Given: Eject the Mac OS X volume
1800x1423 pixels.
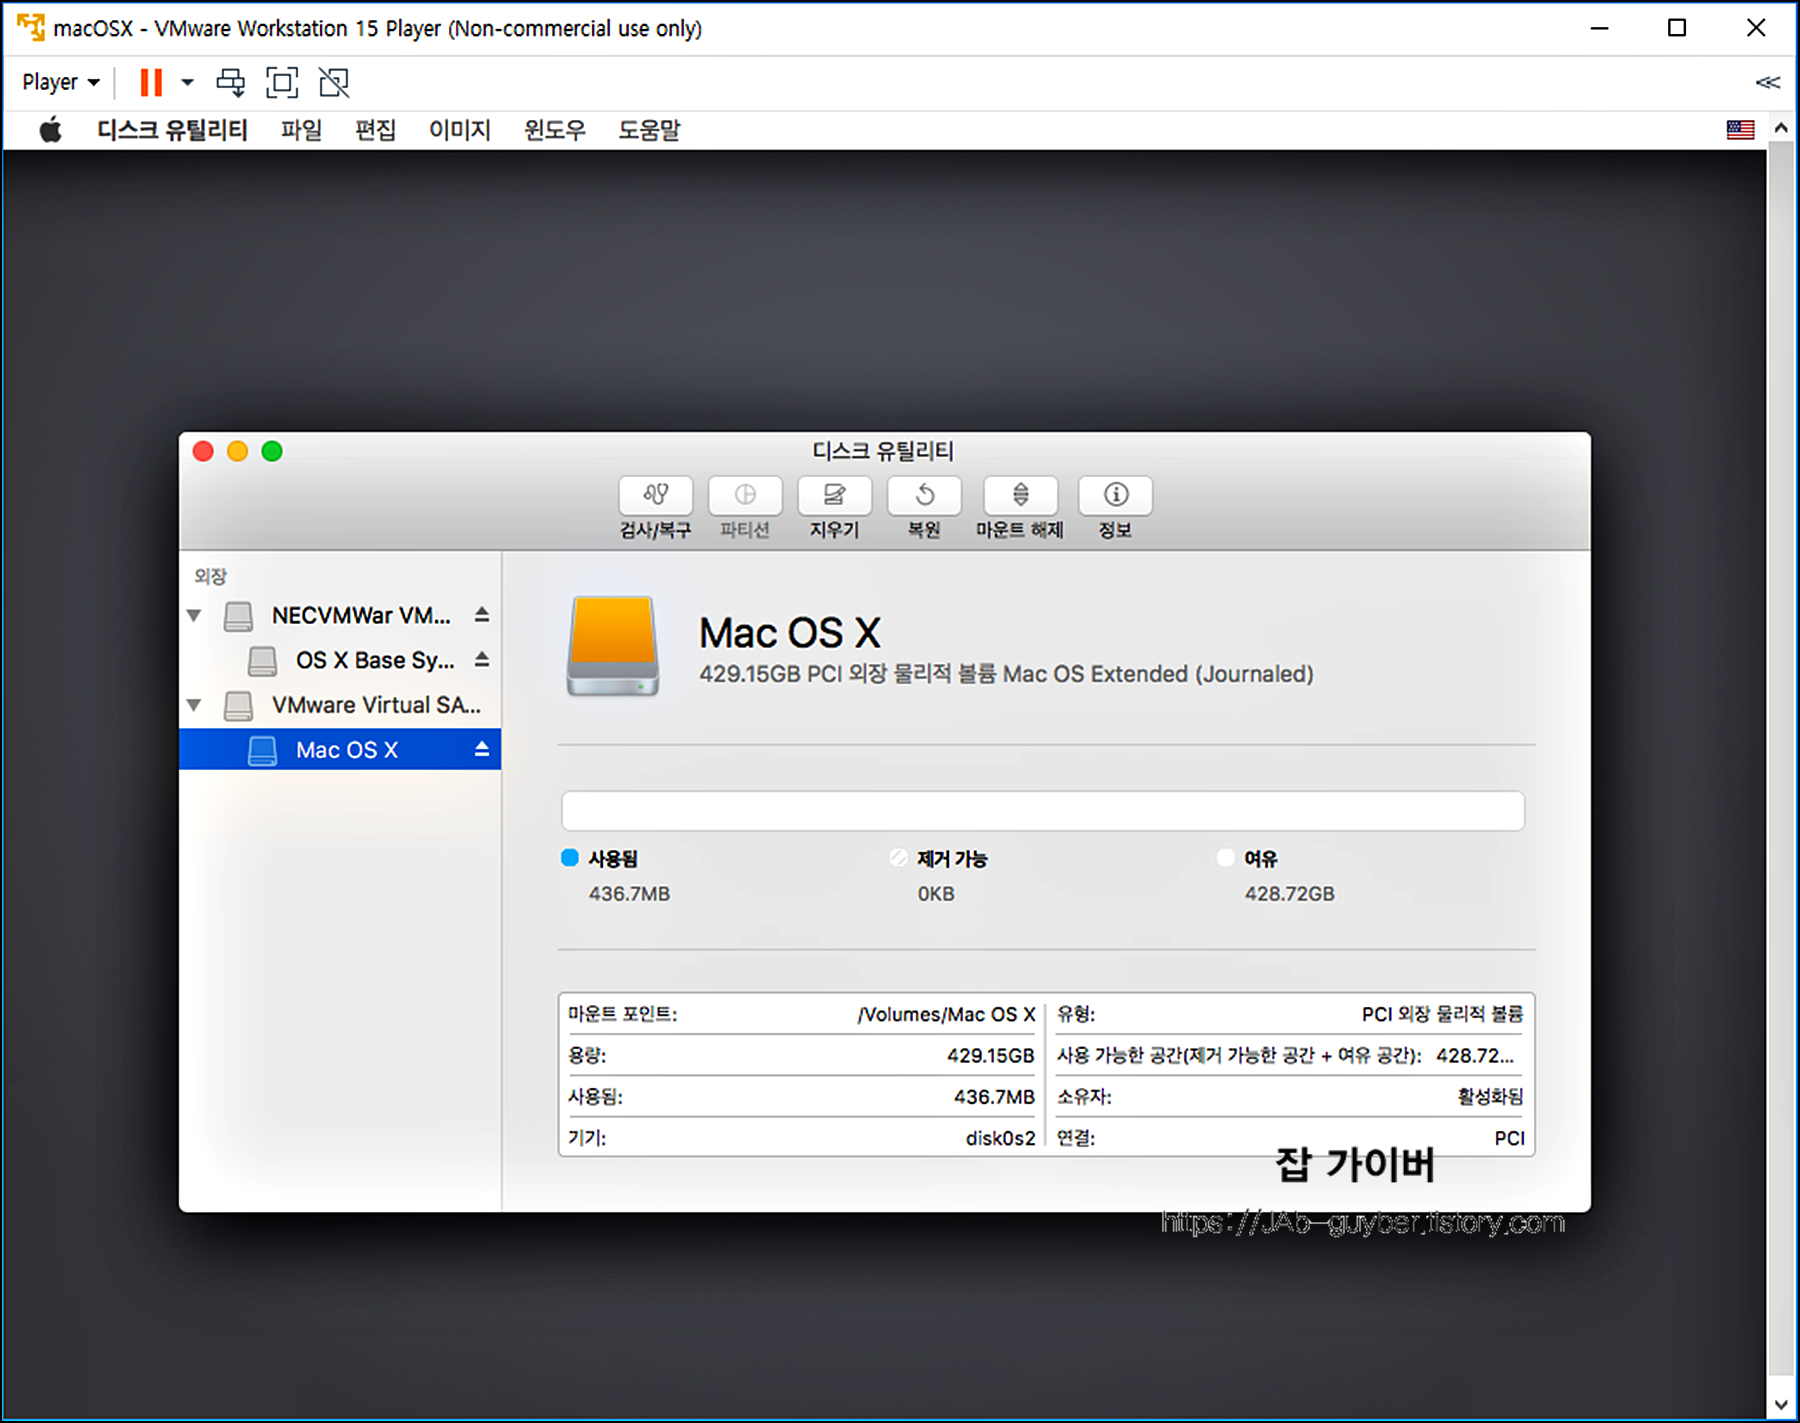Looking at the screenshot, I should [x=482, y=749].
